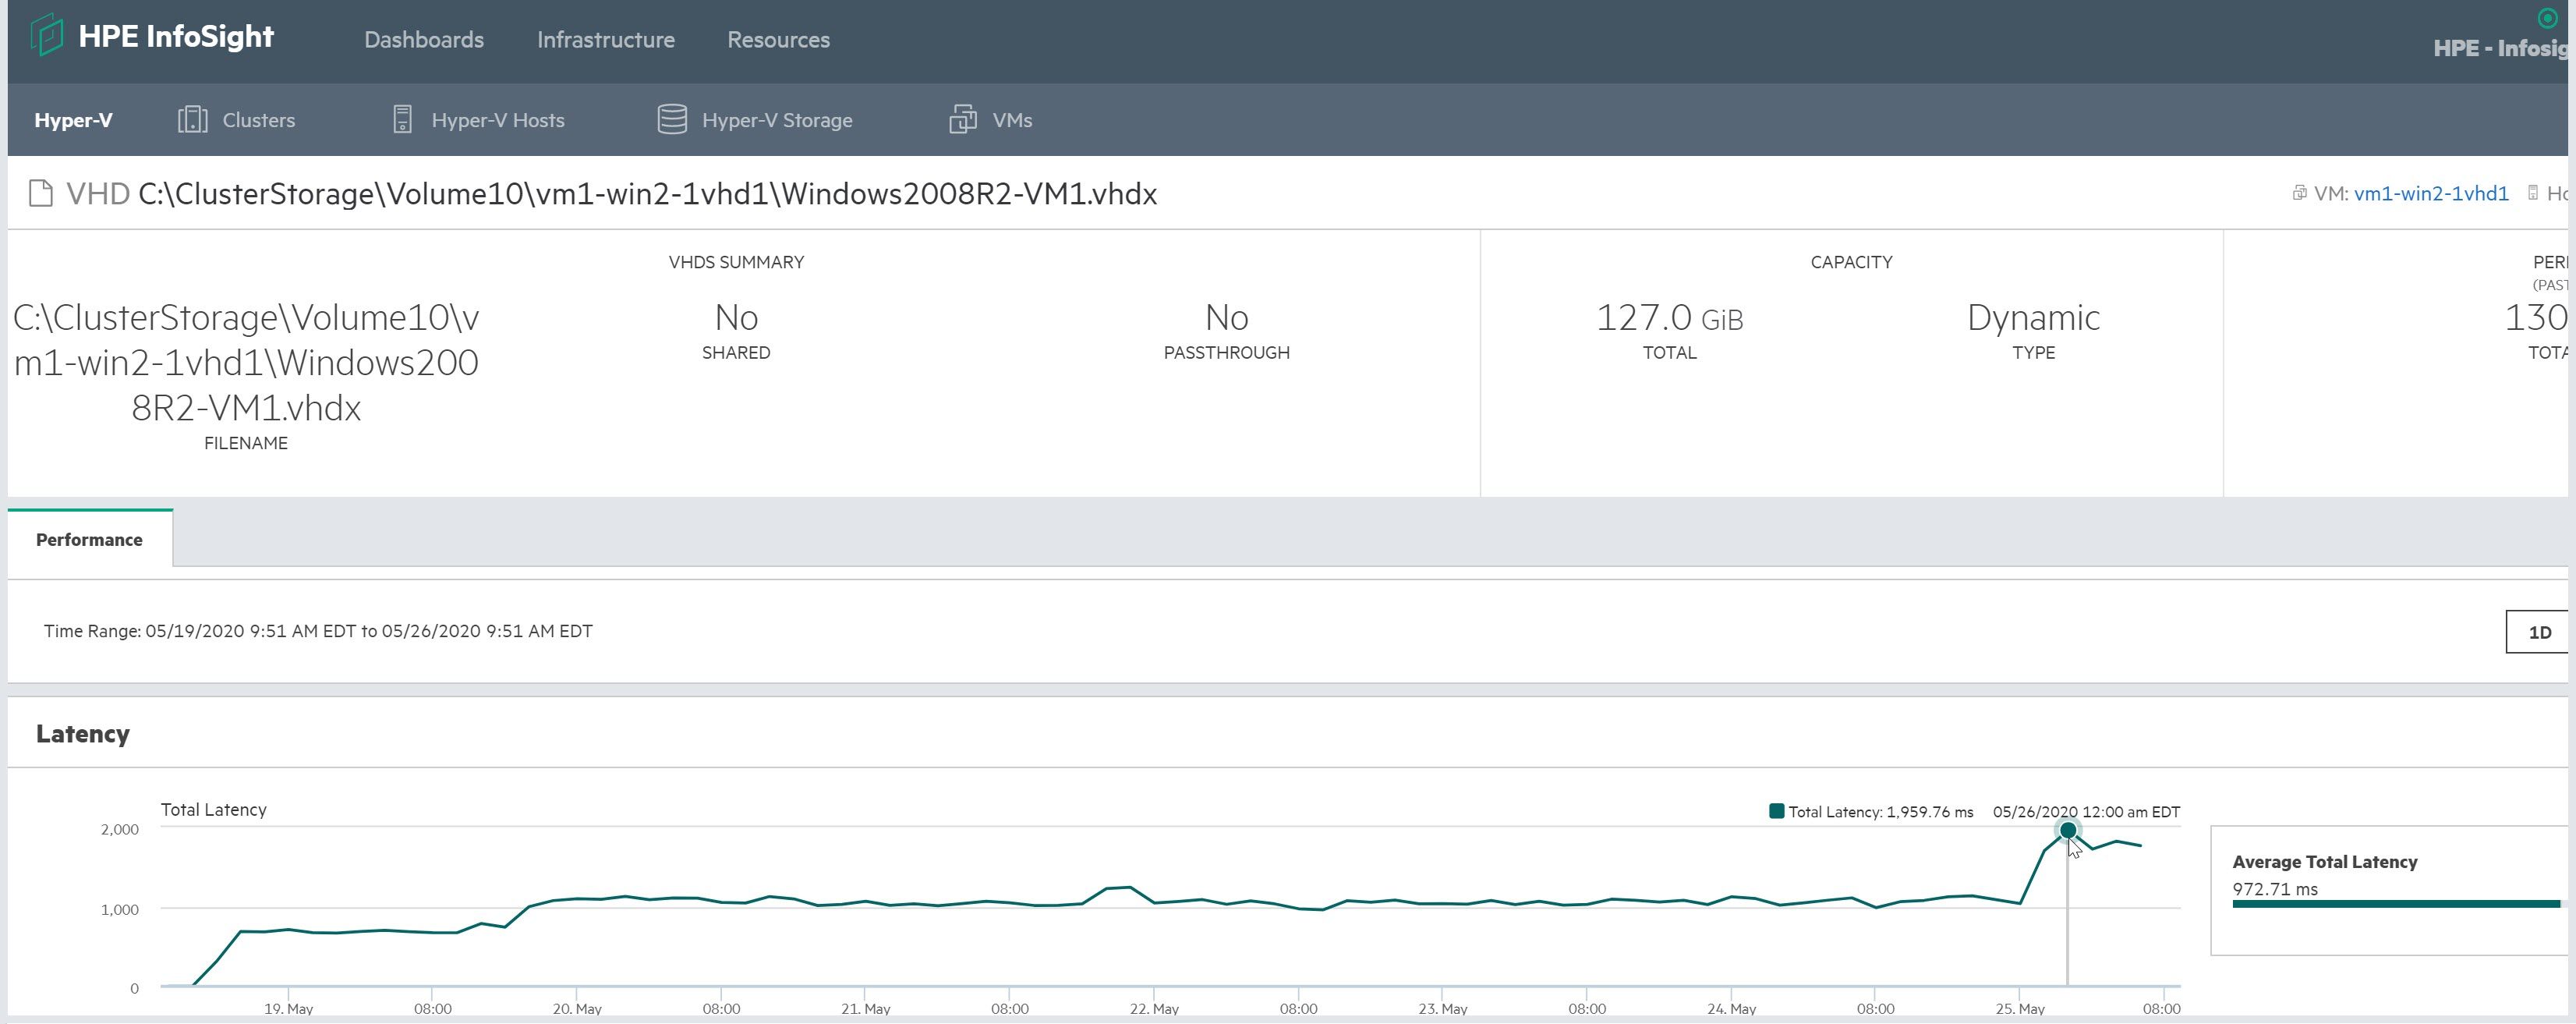Viewport: 2576px width, 1024px height.
Task: Click the Dynamic type value
Action: point(2033,318)
